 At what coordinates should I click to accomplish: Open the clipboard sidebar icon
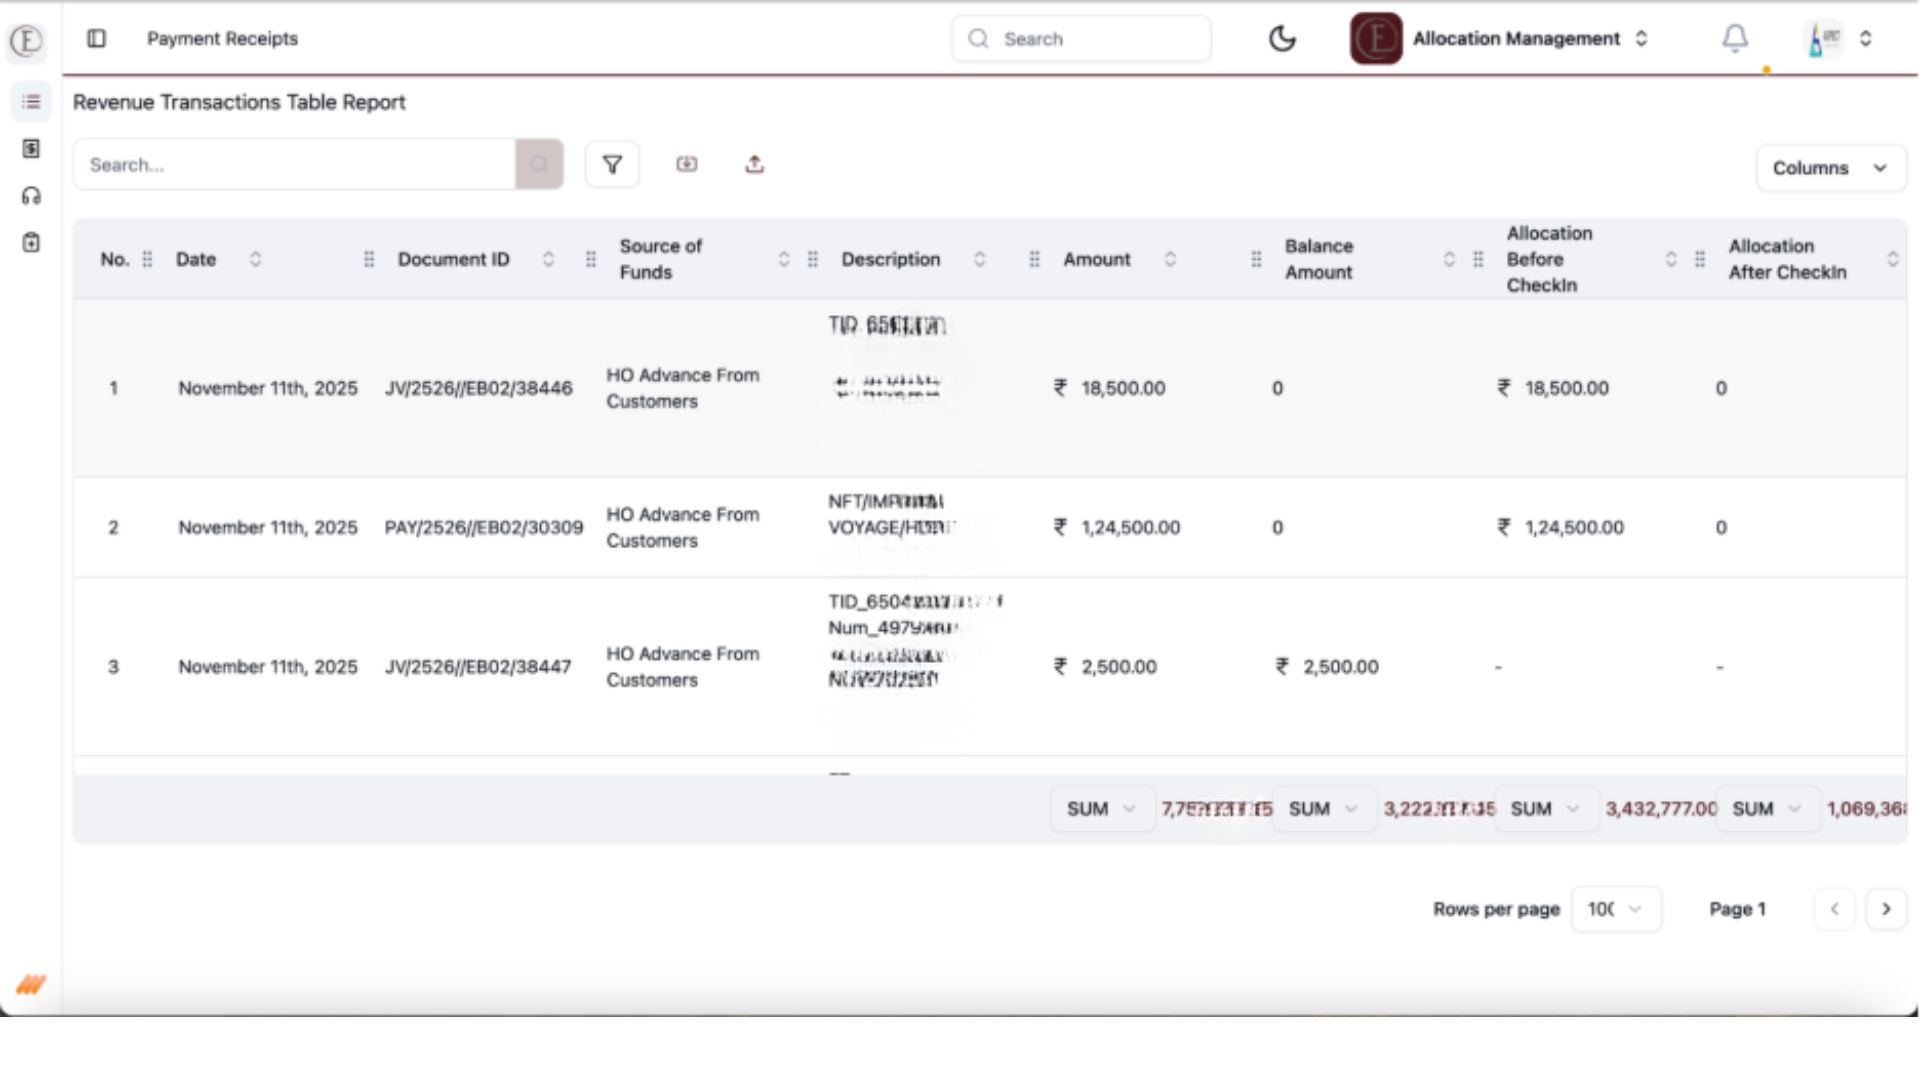[x=31, y=243]
